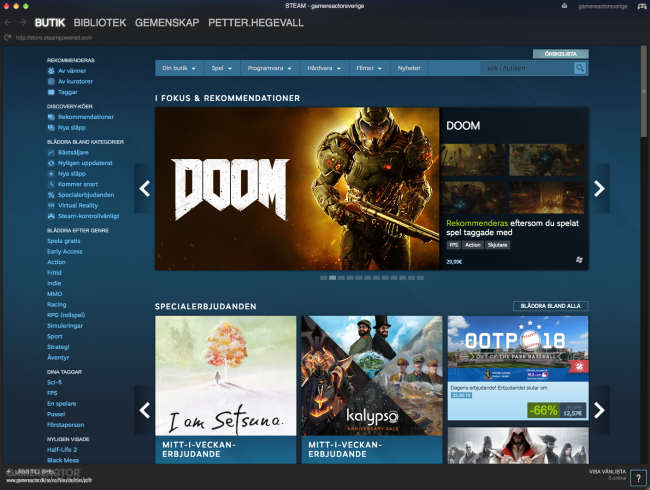The width and height of the screenshot is (650, 490).
Task: Click the search magnifier icon in store
Action: click(x=580, y=68)
